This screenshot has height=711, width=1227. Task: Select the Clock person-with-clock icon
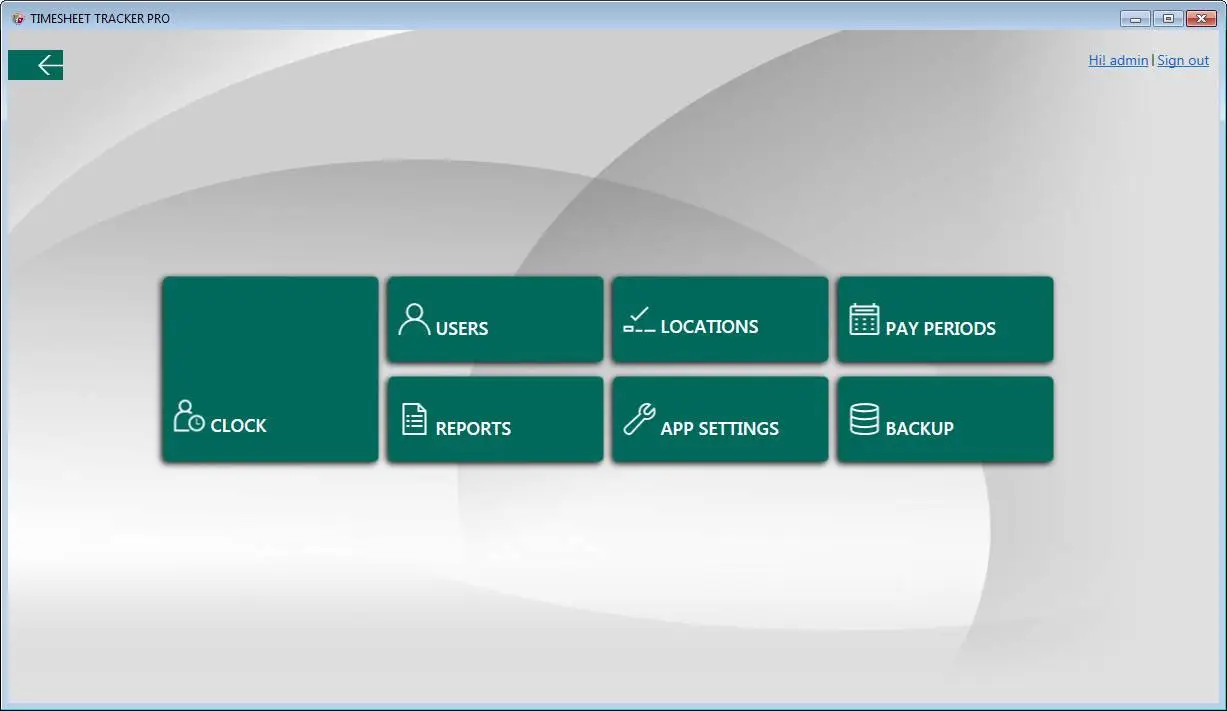pyautogui.click(x=186, y=417)
